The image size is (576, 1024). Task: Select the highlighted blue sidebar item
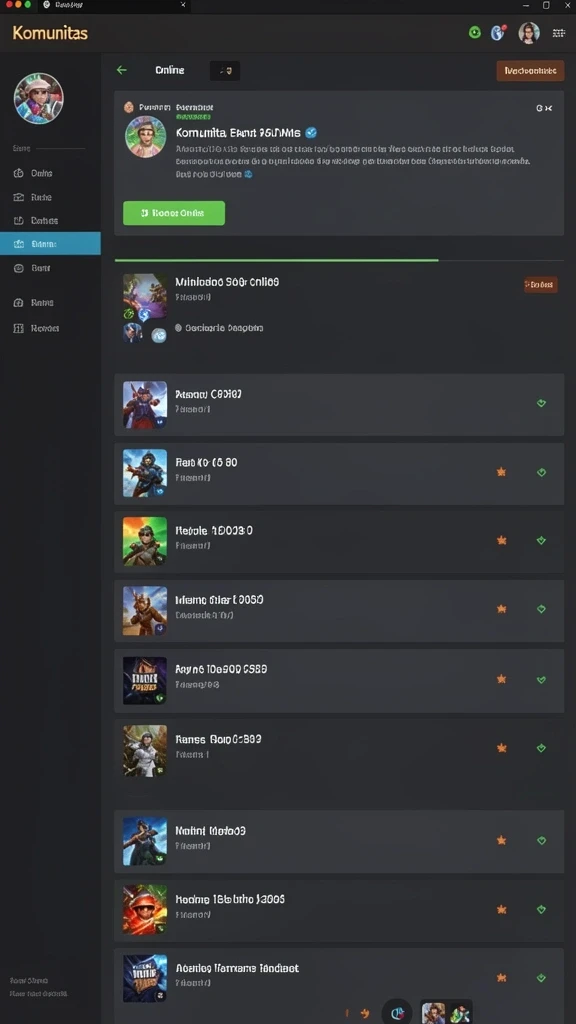tap(50, 244)
